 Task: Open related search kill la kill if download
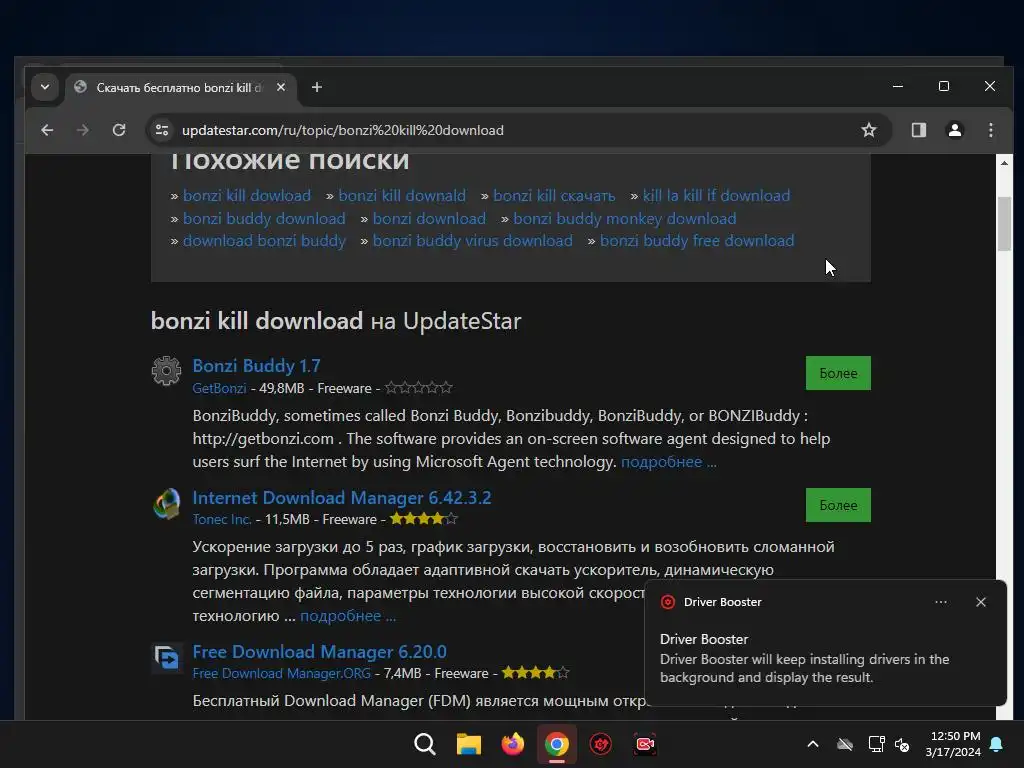[716, 195]
